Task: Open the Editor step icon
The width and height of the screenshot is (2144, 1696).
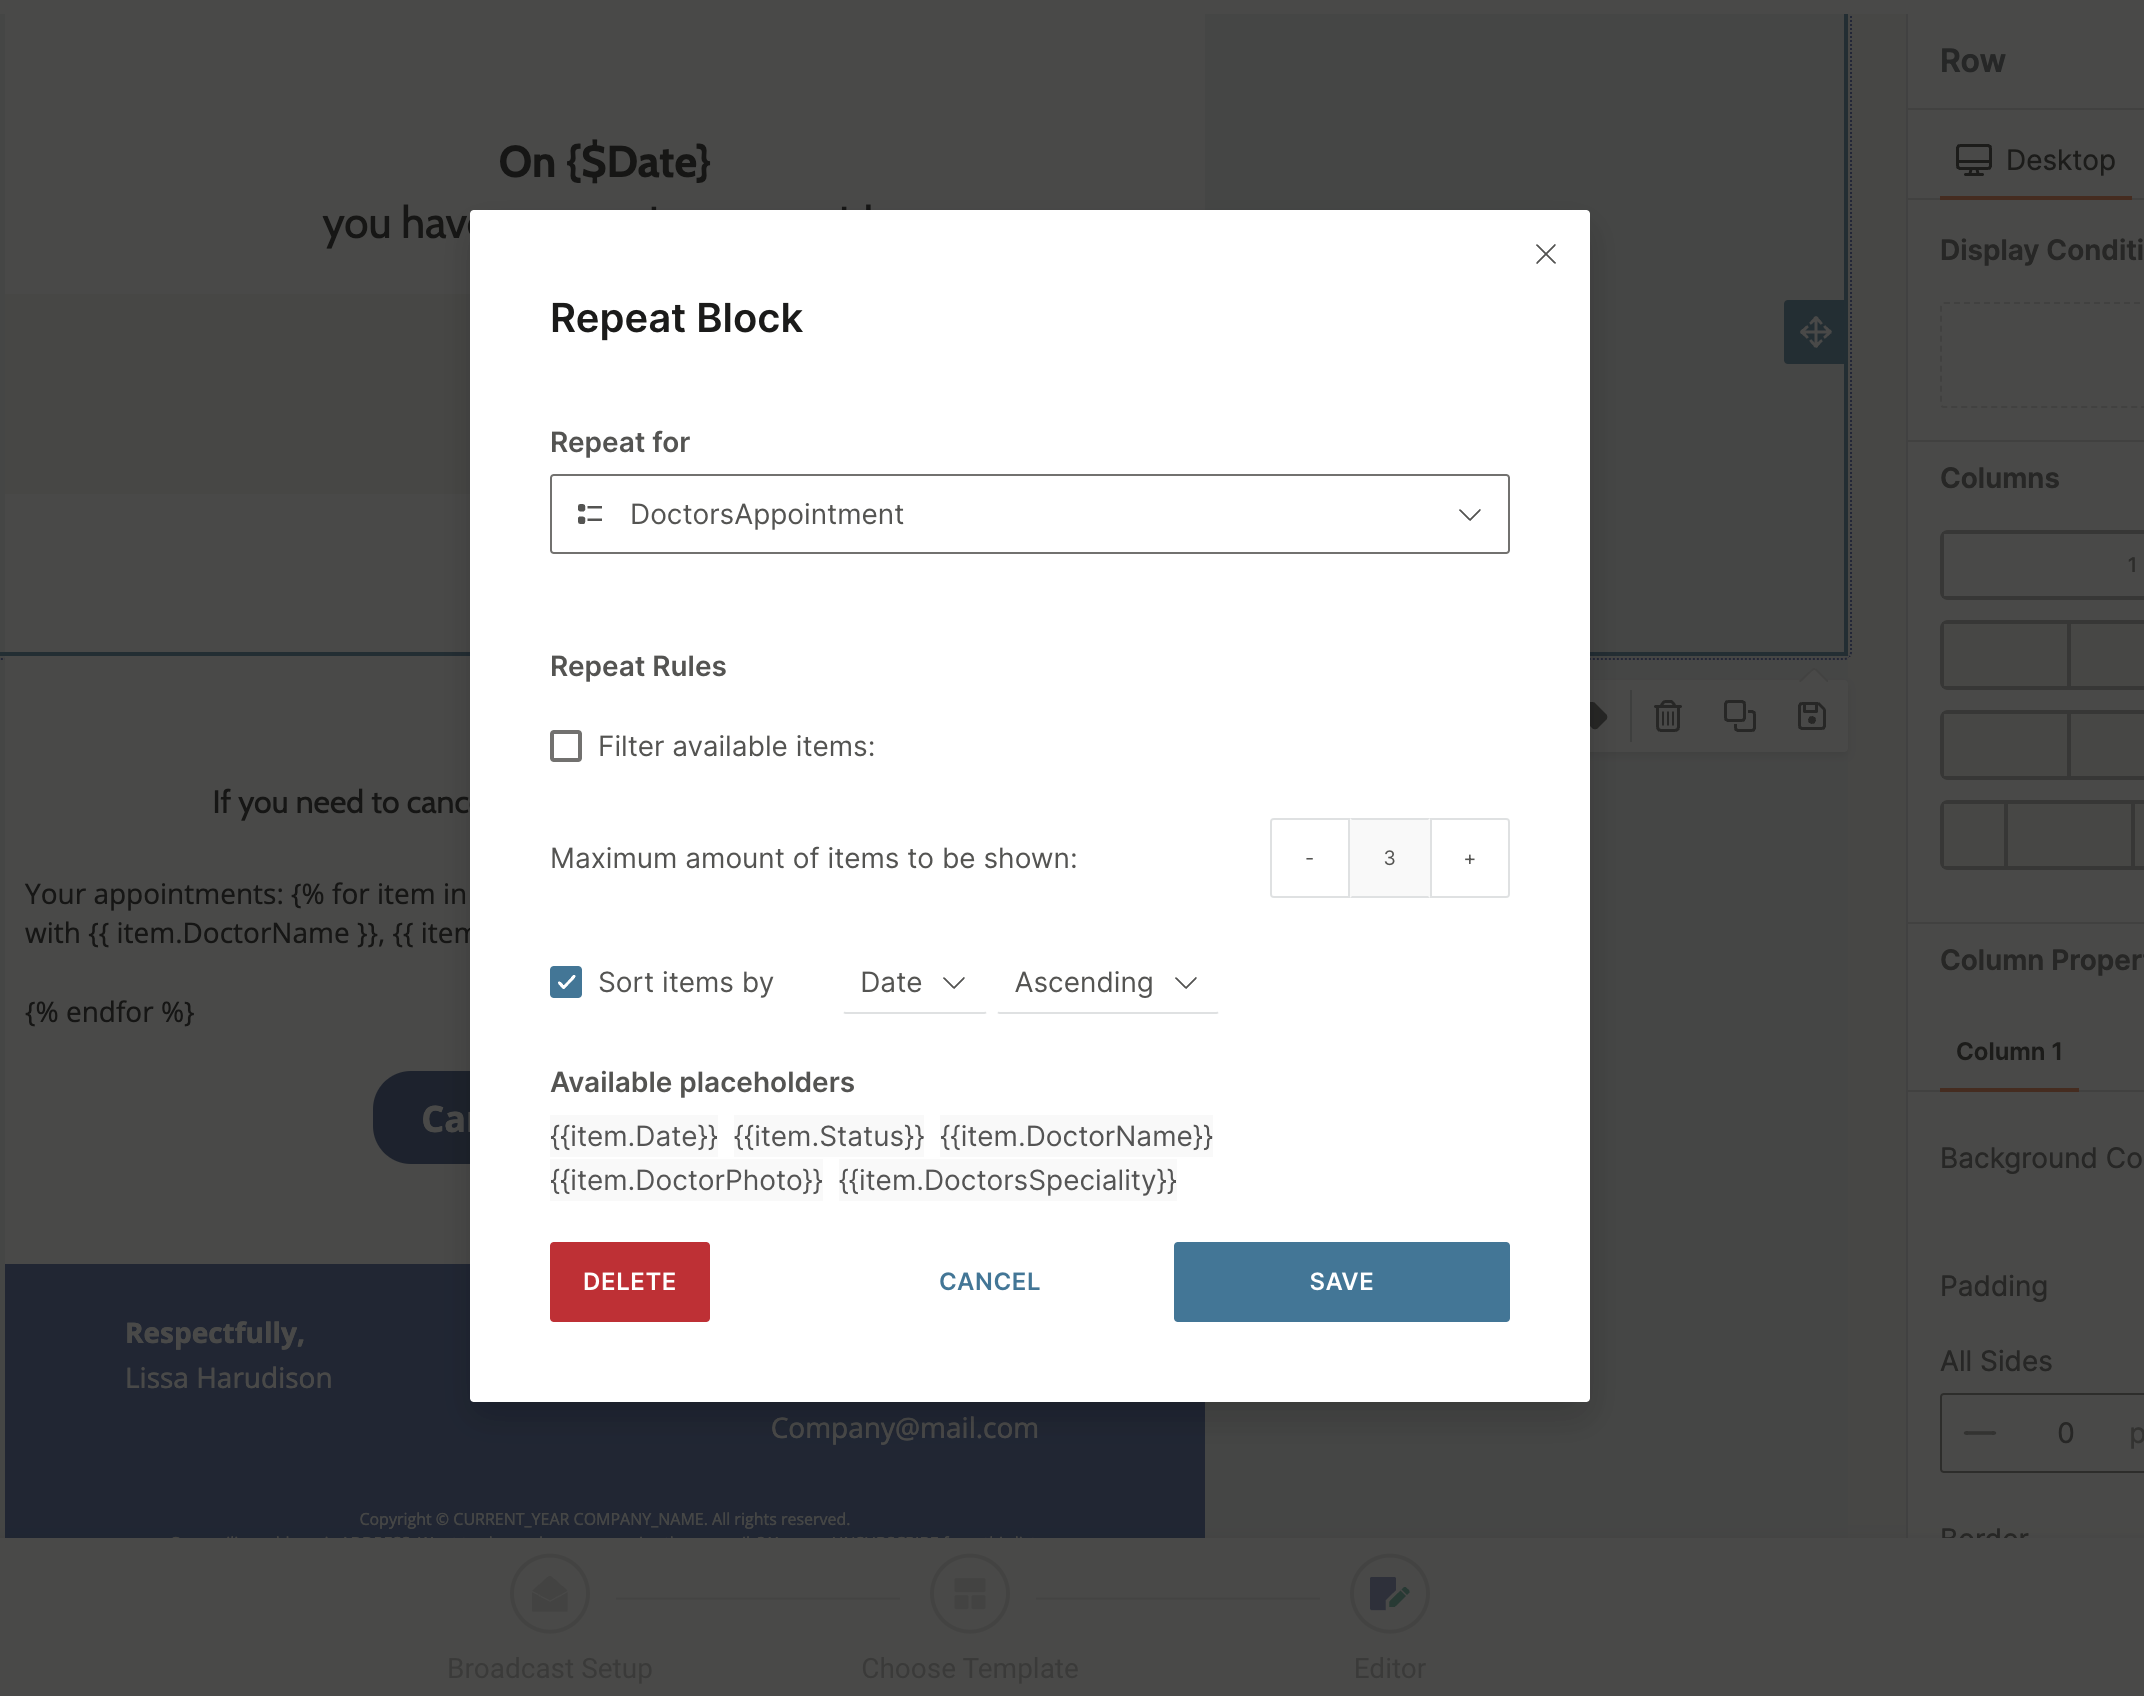Action: (1389, 1594)
